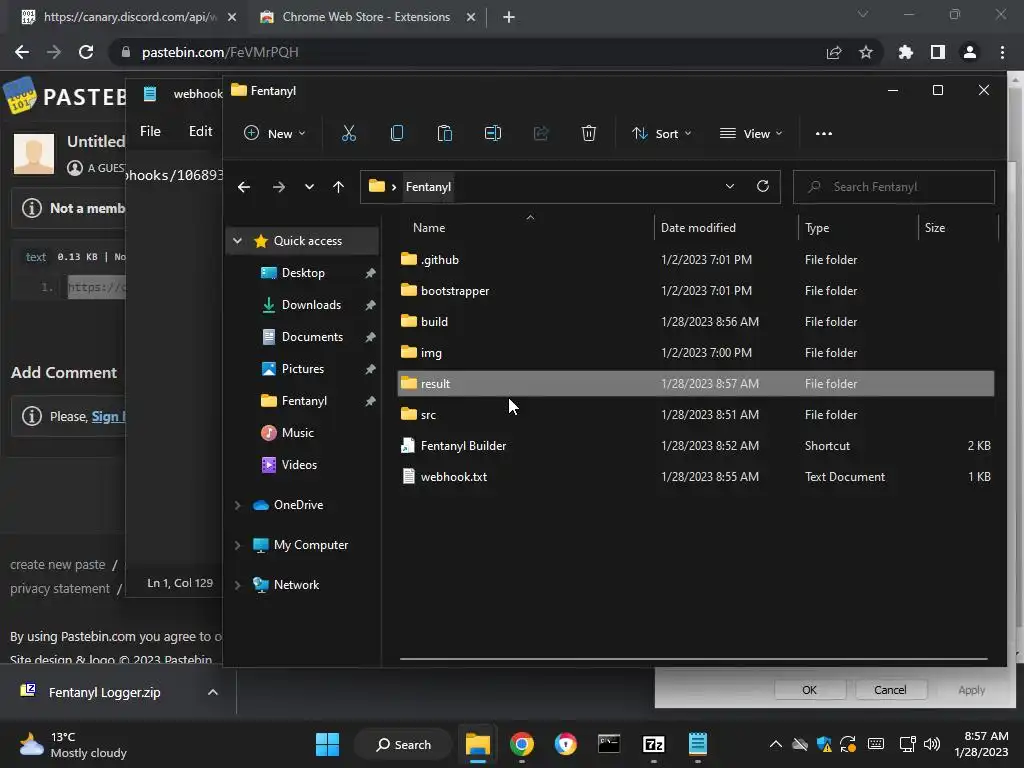Click Sign In link on Pastebin
This screenshot has height=768, width=1024.
[x=108, y=417]
